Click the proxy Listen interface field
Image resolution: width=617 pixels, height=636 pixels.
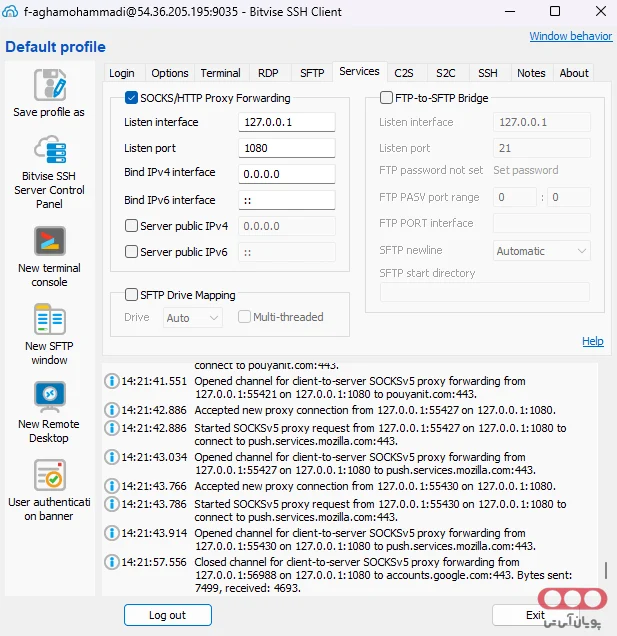pyautogui.click(x=287, y=122)
